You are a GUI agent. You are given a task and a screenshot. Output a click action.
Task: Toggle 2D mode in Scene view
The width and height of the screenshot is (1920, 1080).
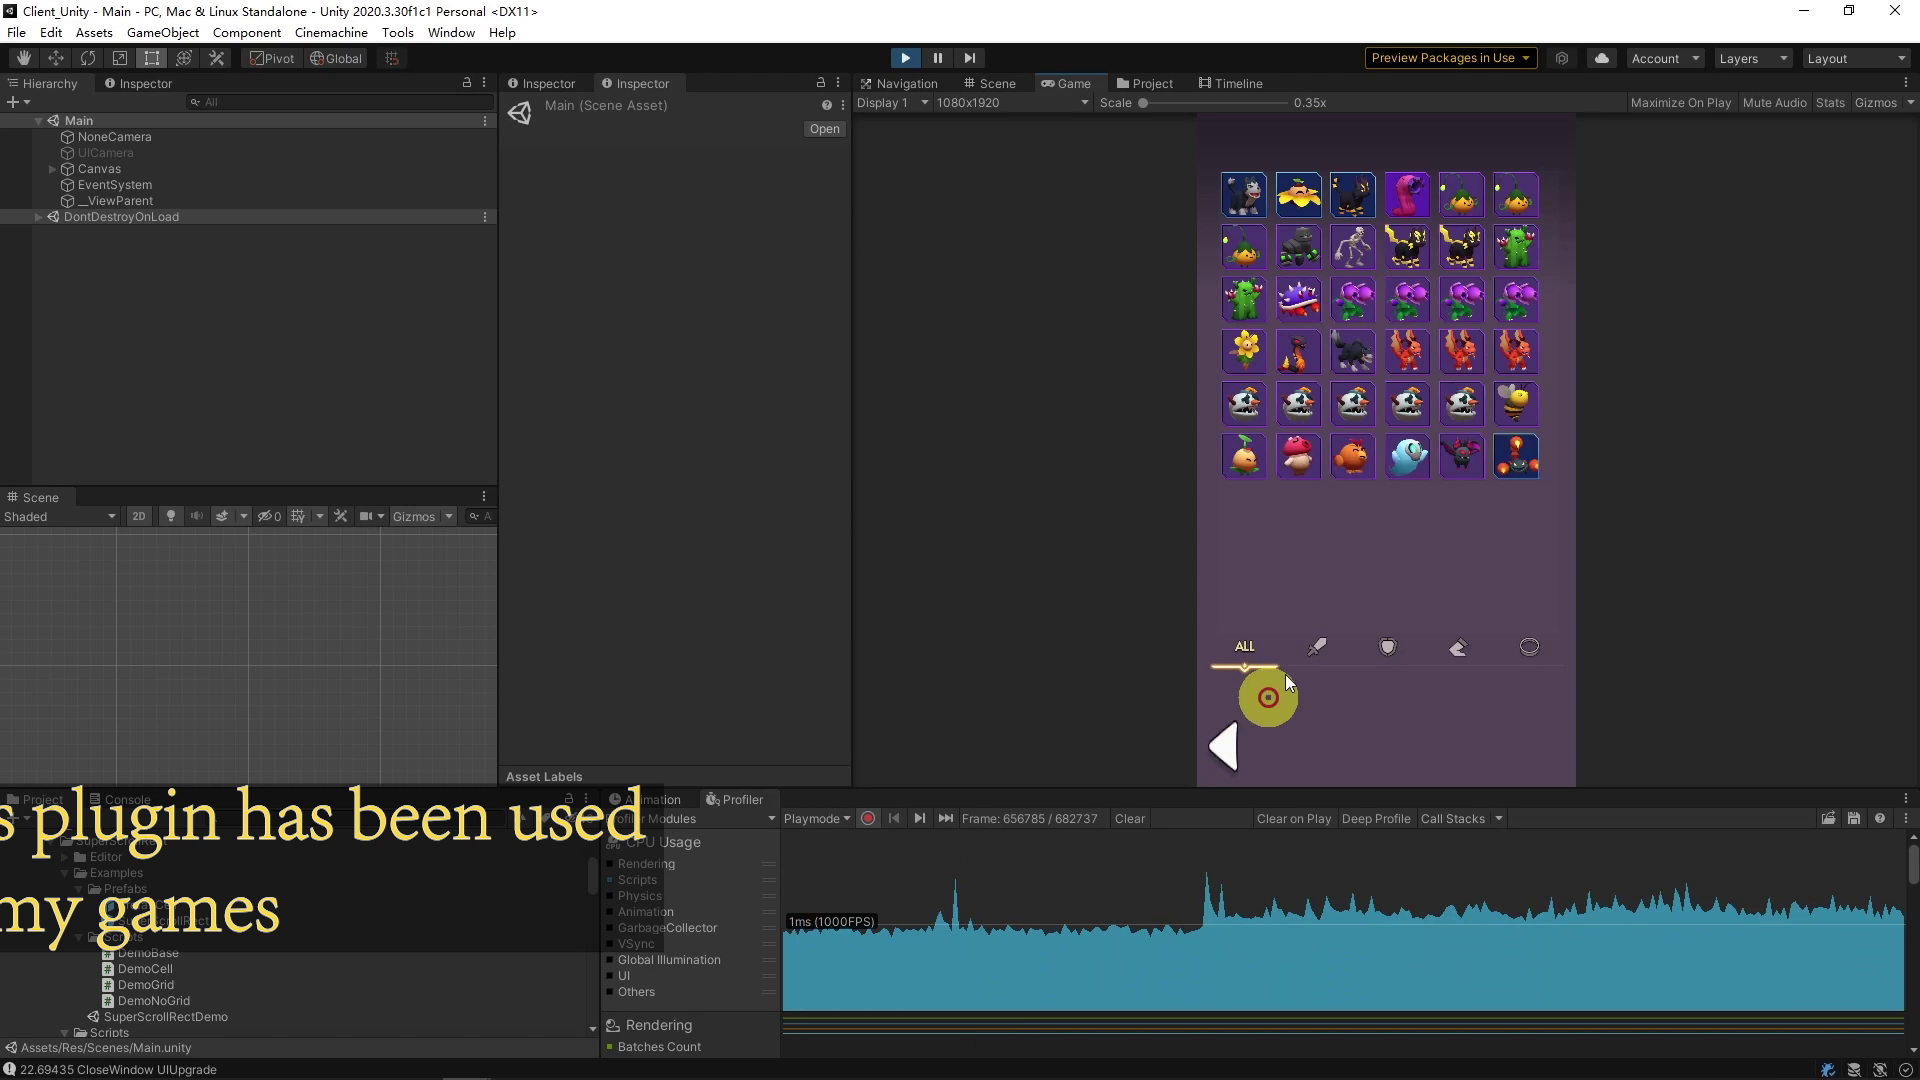tap(138, 517)
